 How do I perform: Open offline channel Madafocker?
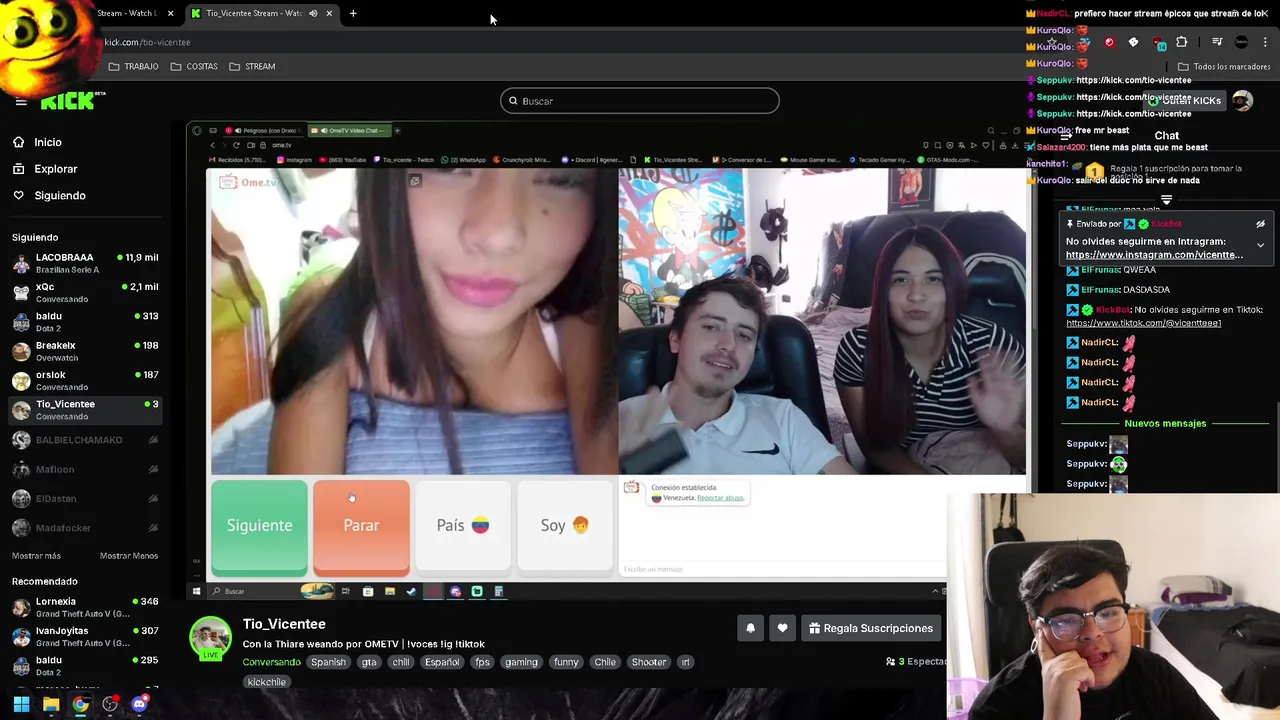(85, 528)
